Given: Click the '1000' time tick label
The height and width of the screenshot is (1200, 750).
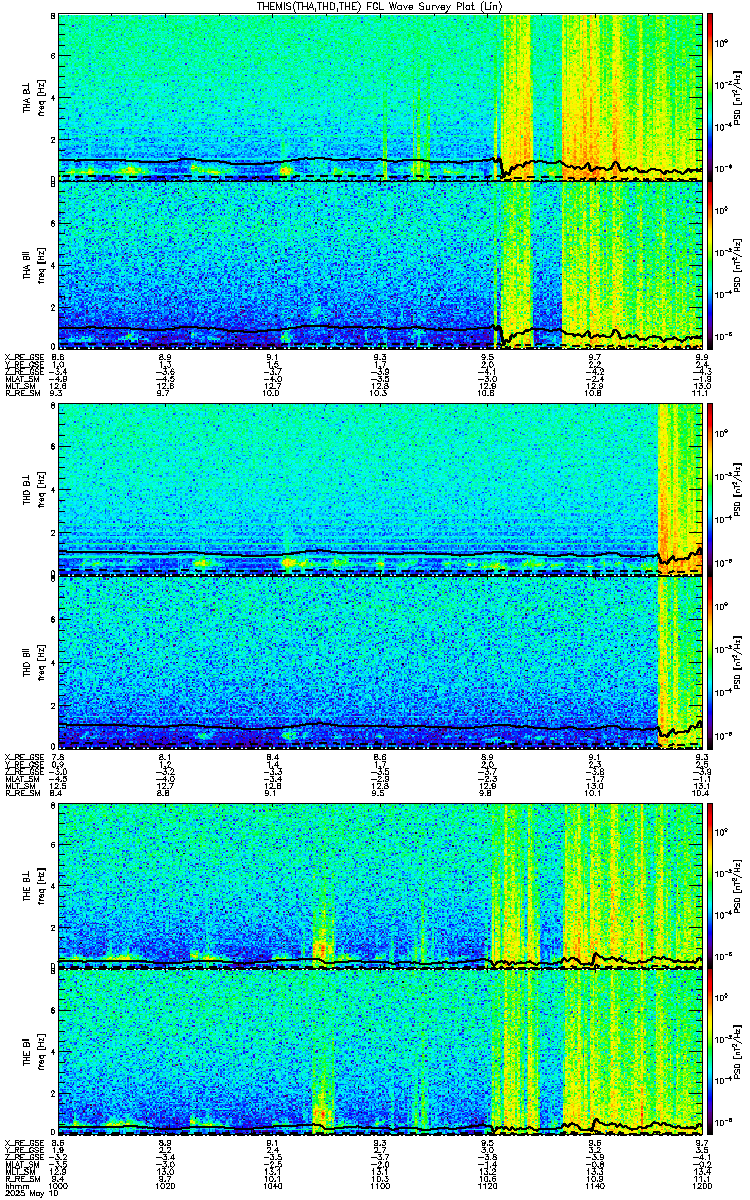Looking at the screenshot, I should click(x=58, y=1186).
